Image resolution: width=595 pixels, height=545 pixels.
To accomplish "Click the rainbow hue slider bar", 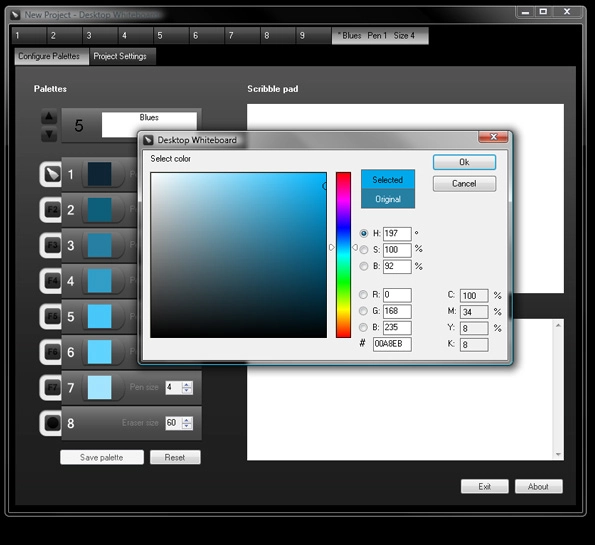I will pyautogui.click(x=343, y=255).
